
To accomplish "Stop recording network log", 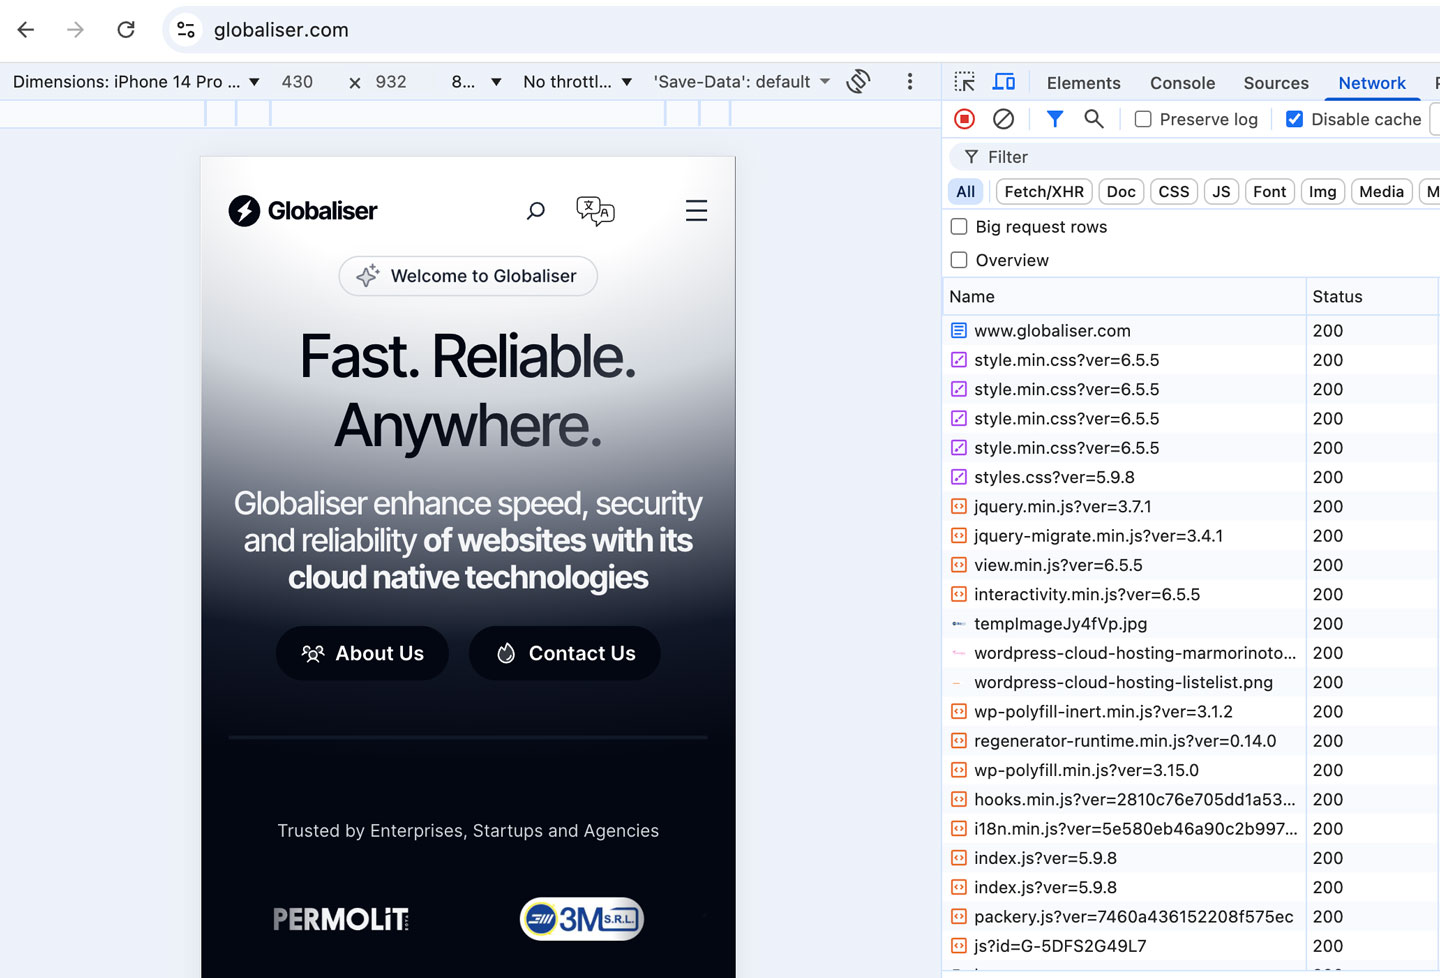I will click(x=965, y=119).
